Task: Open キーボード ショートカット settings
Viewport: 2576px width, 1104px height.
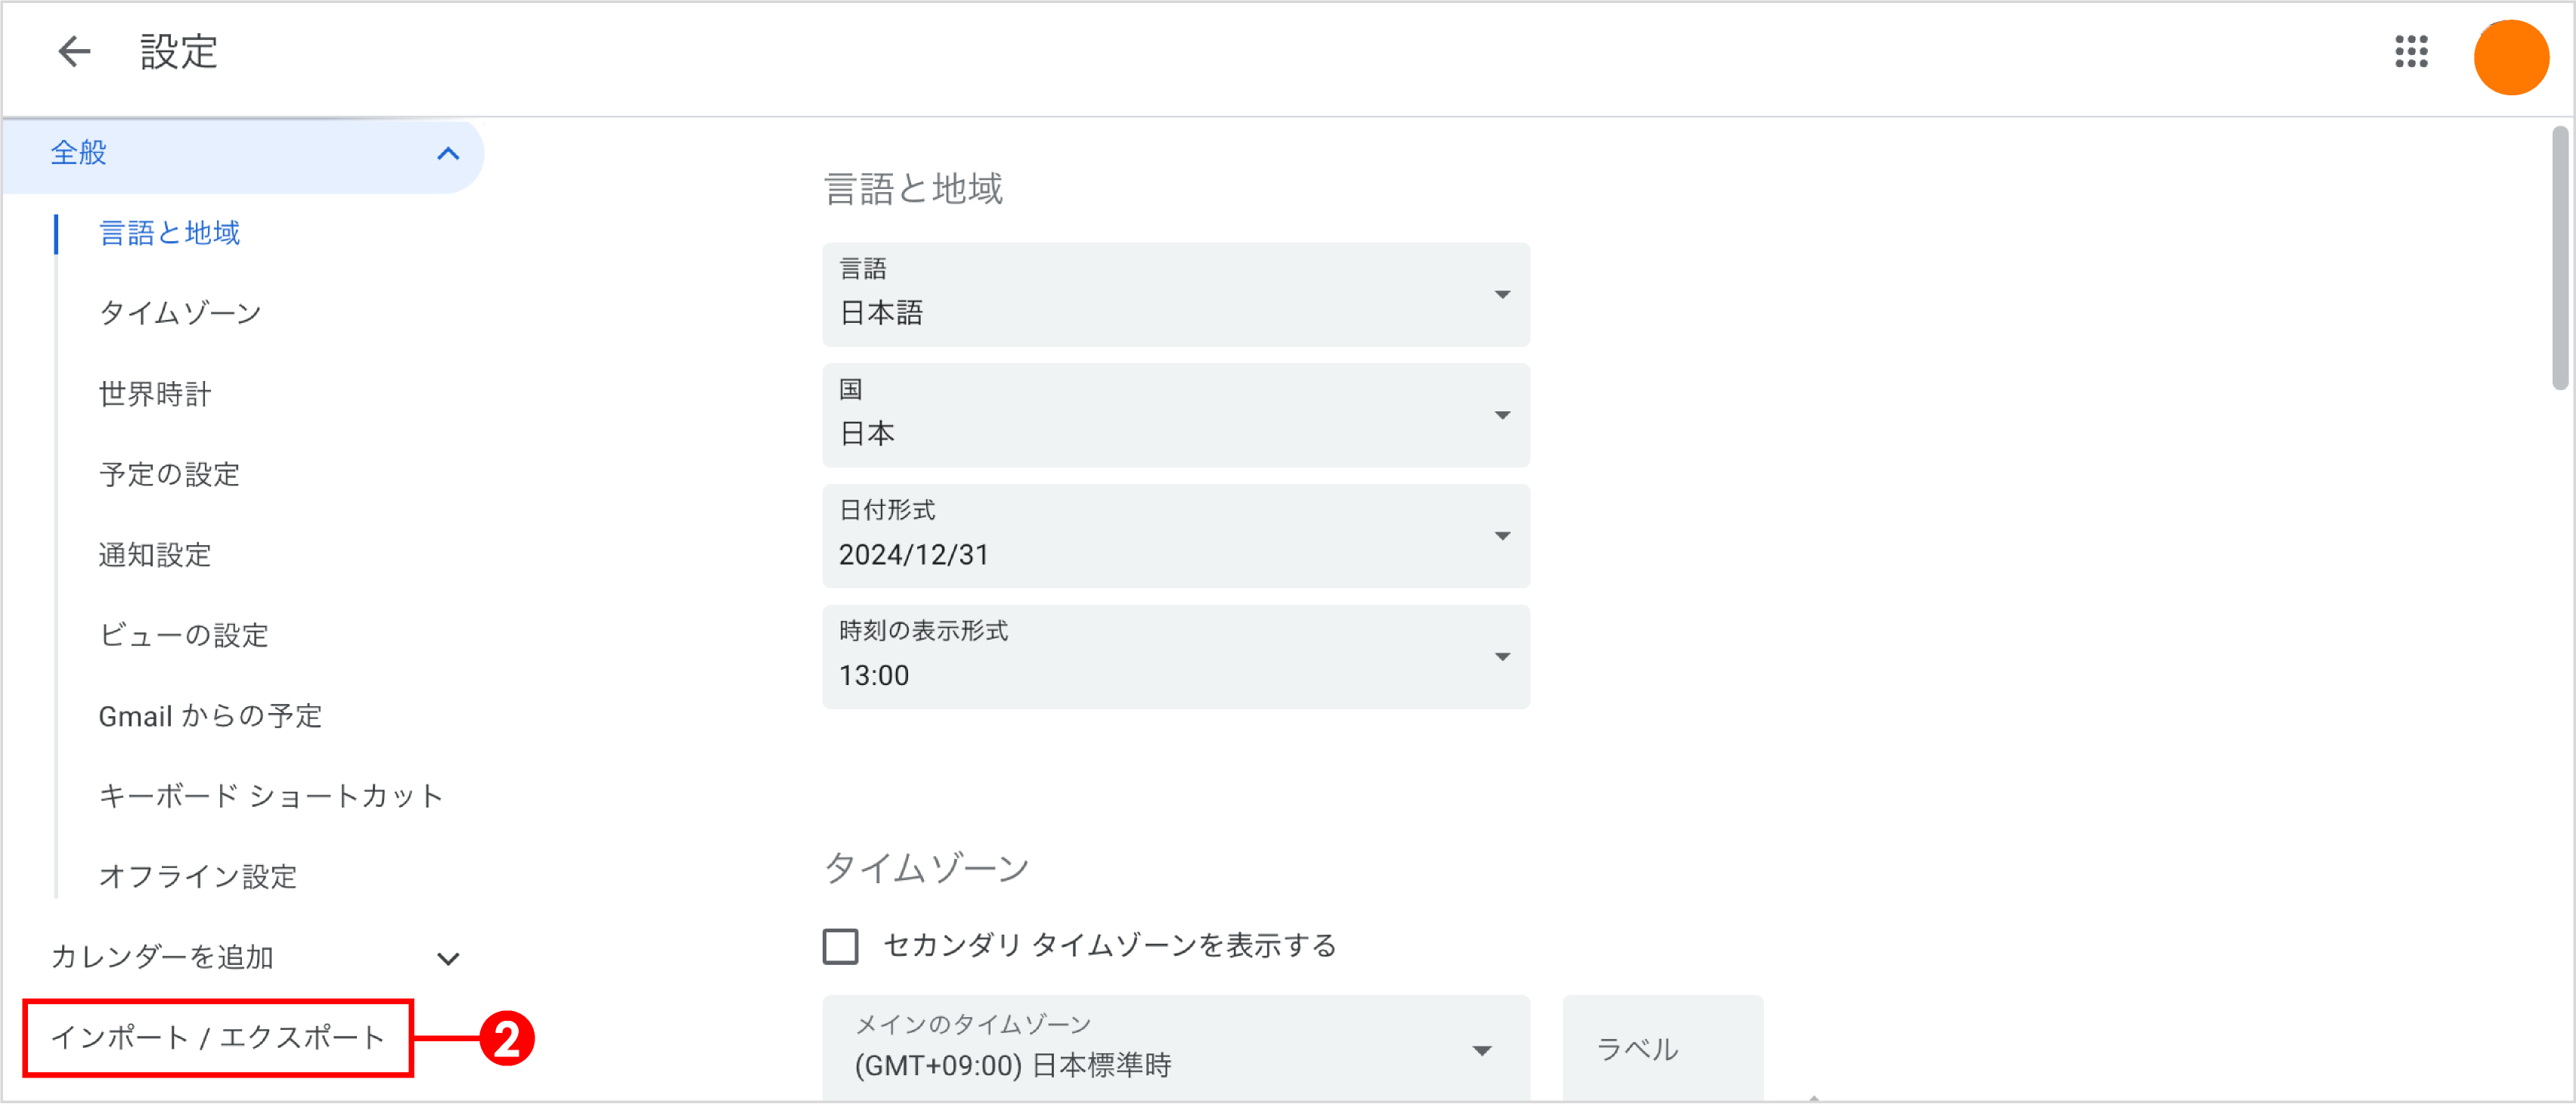Action: (x=270, y=795)
